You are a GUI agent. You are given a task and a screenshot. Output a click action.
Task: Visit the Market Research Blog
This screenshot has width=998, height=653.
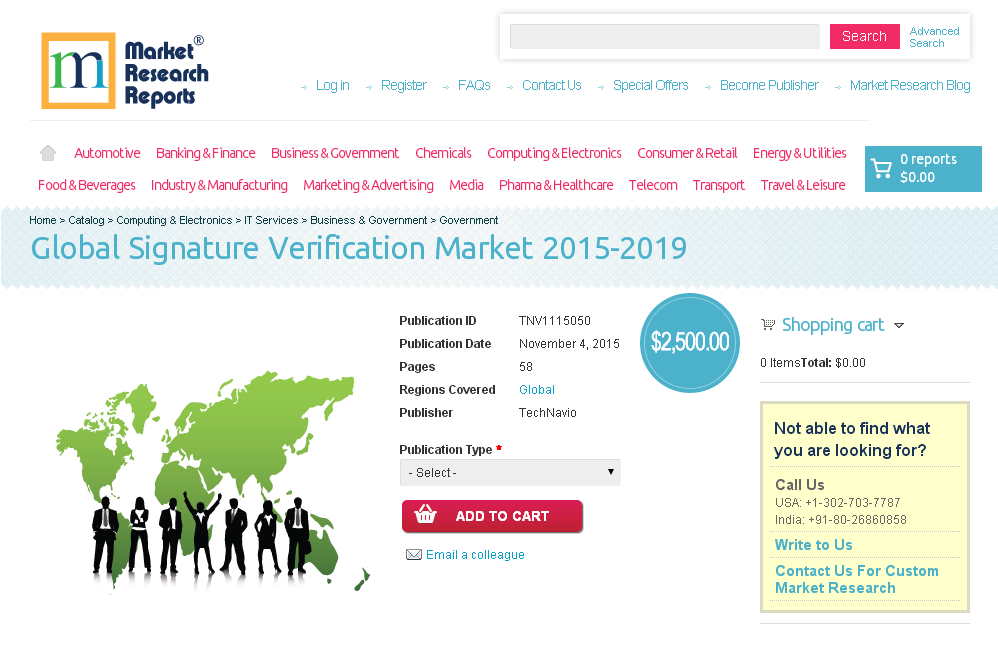point(910,85)
